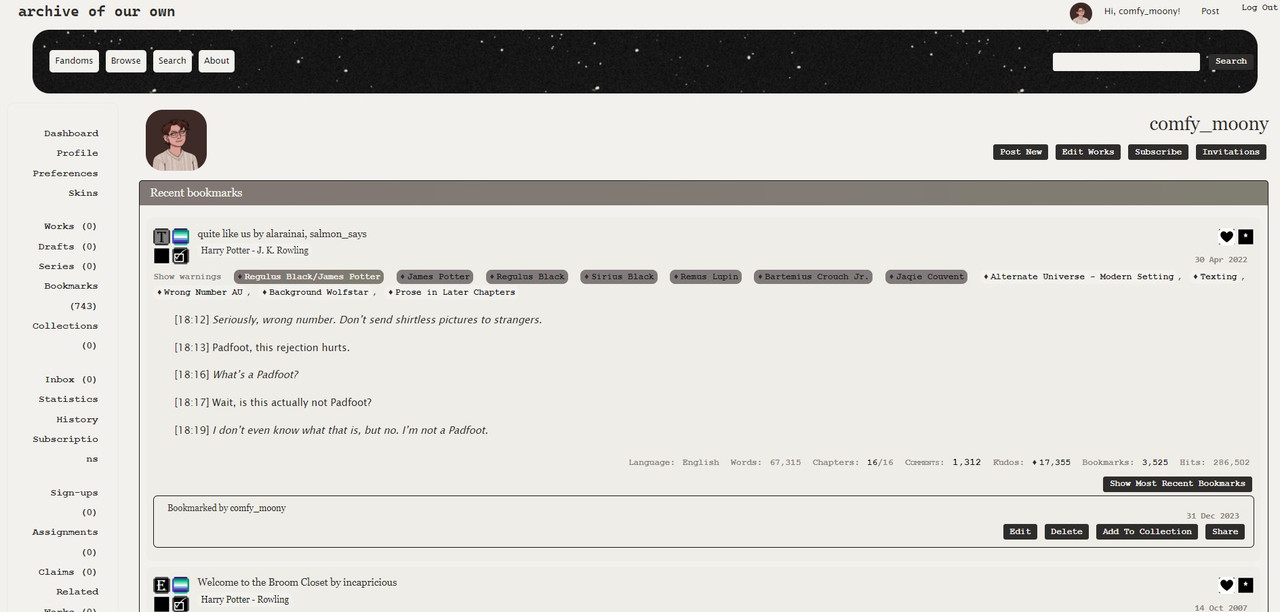The width and height of the screenshot is (1280, 612).
Task: Click the James Potter character tag
Action: point(435,277)
